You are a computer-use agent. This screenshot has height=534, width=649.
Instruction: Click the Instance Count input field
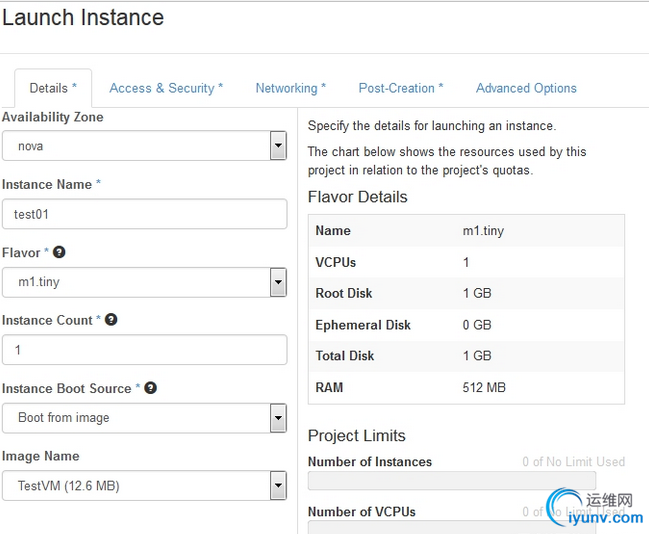(x=145, y=350)
